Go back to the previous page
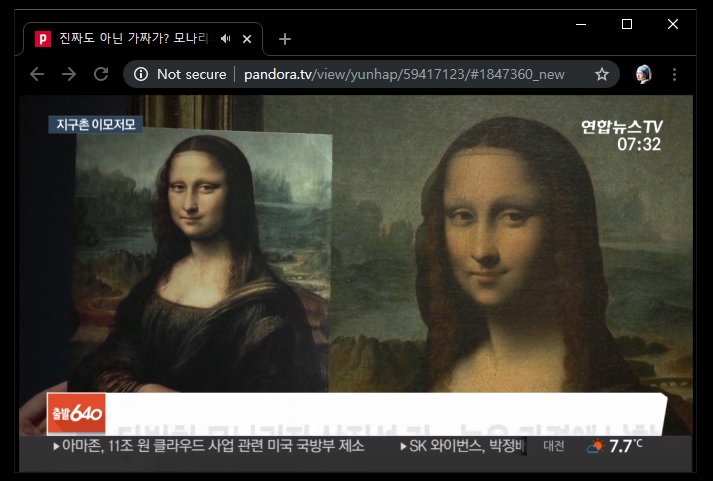Screen dimensions: 713x481 pyautogui.click(x=37, y=74)
